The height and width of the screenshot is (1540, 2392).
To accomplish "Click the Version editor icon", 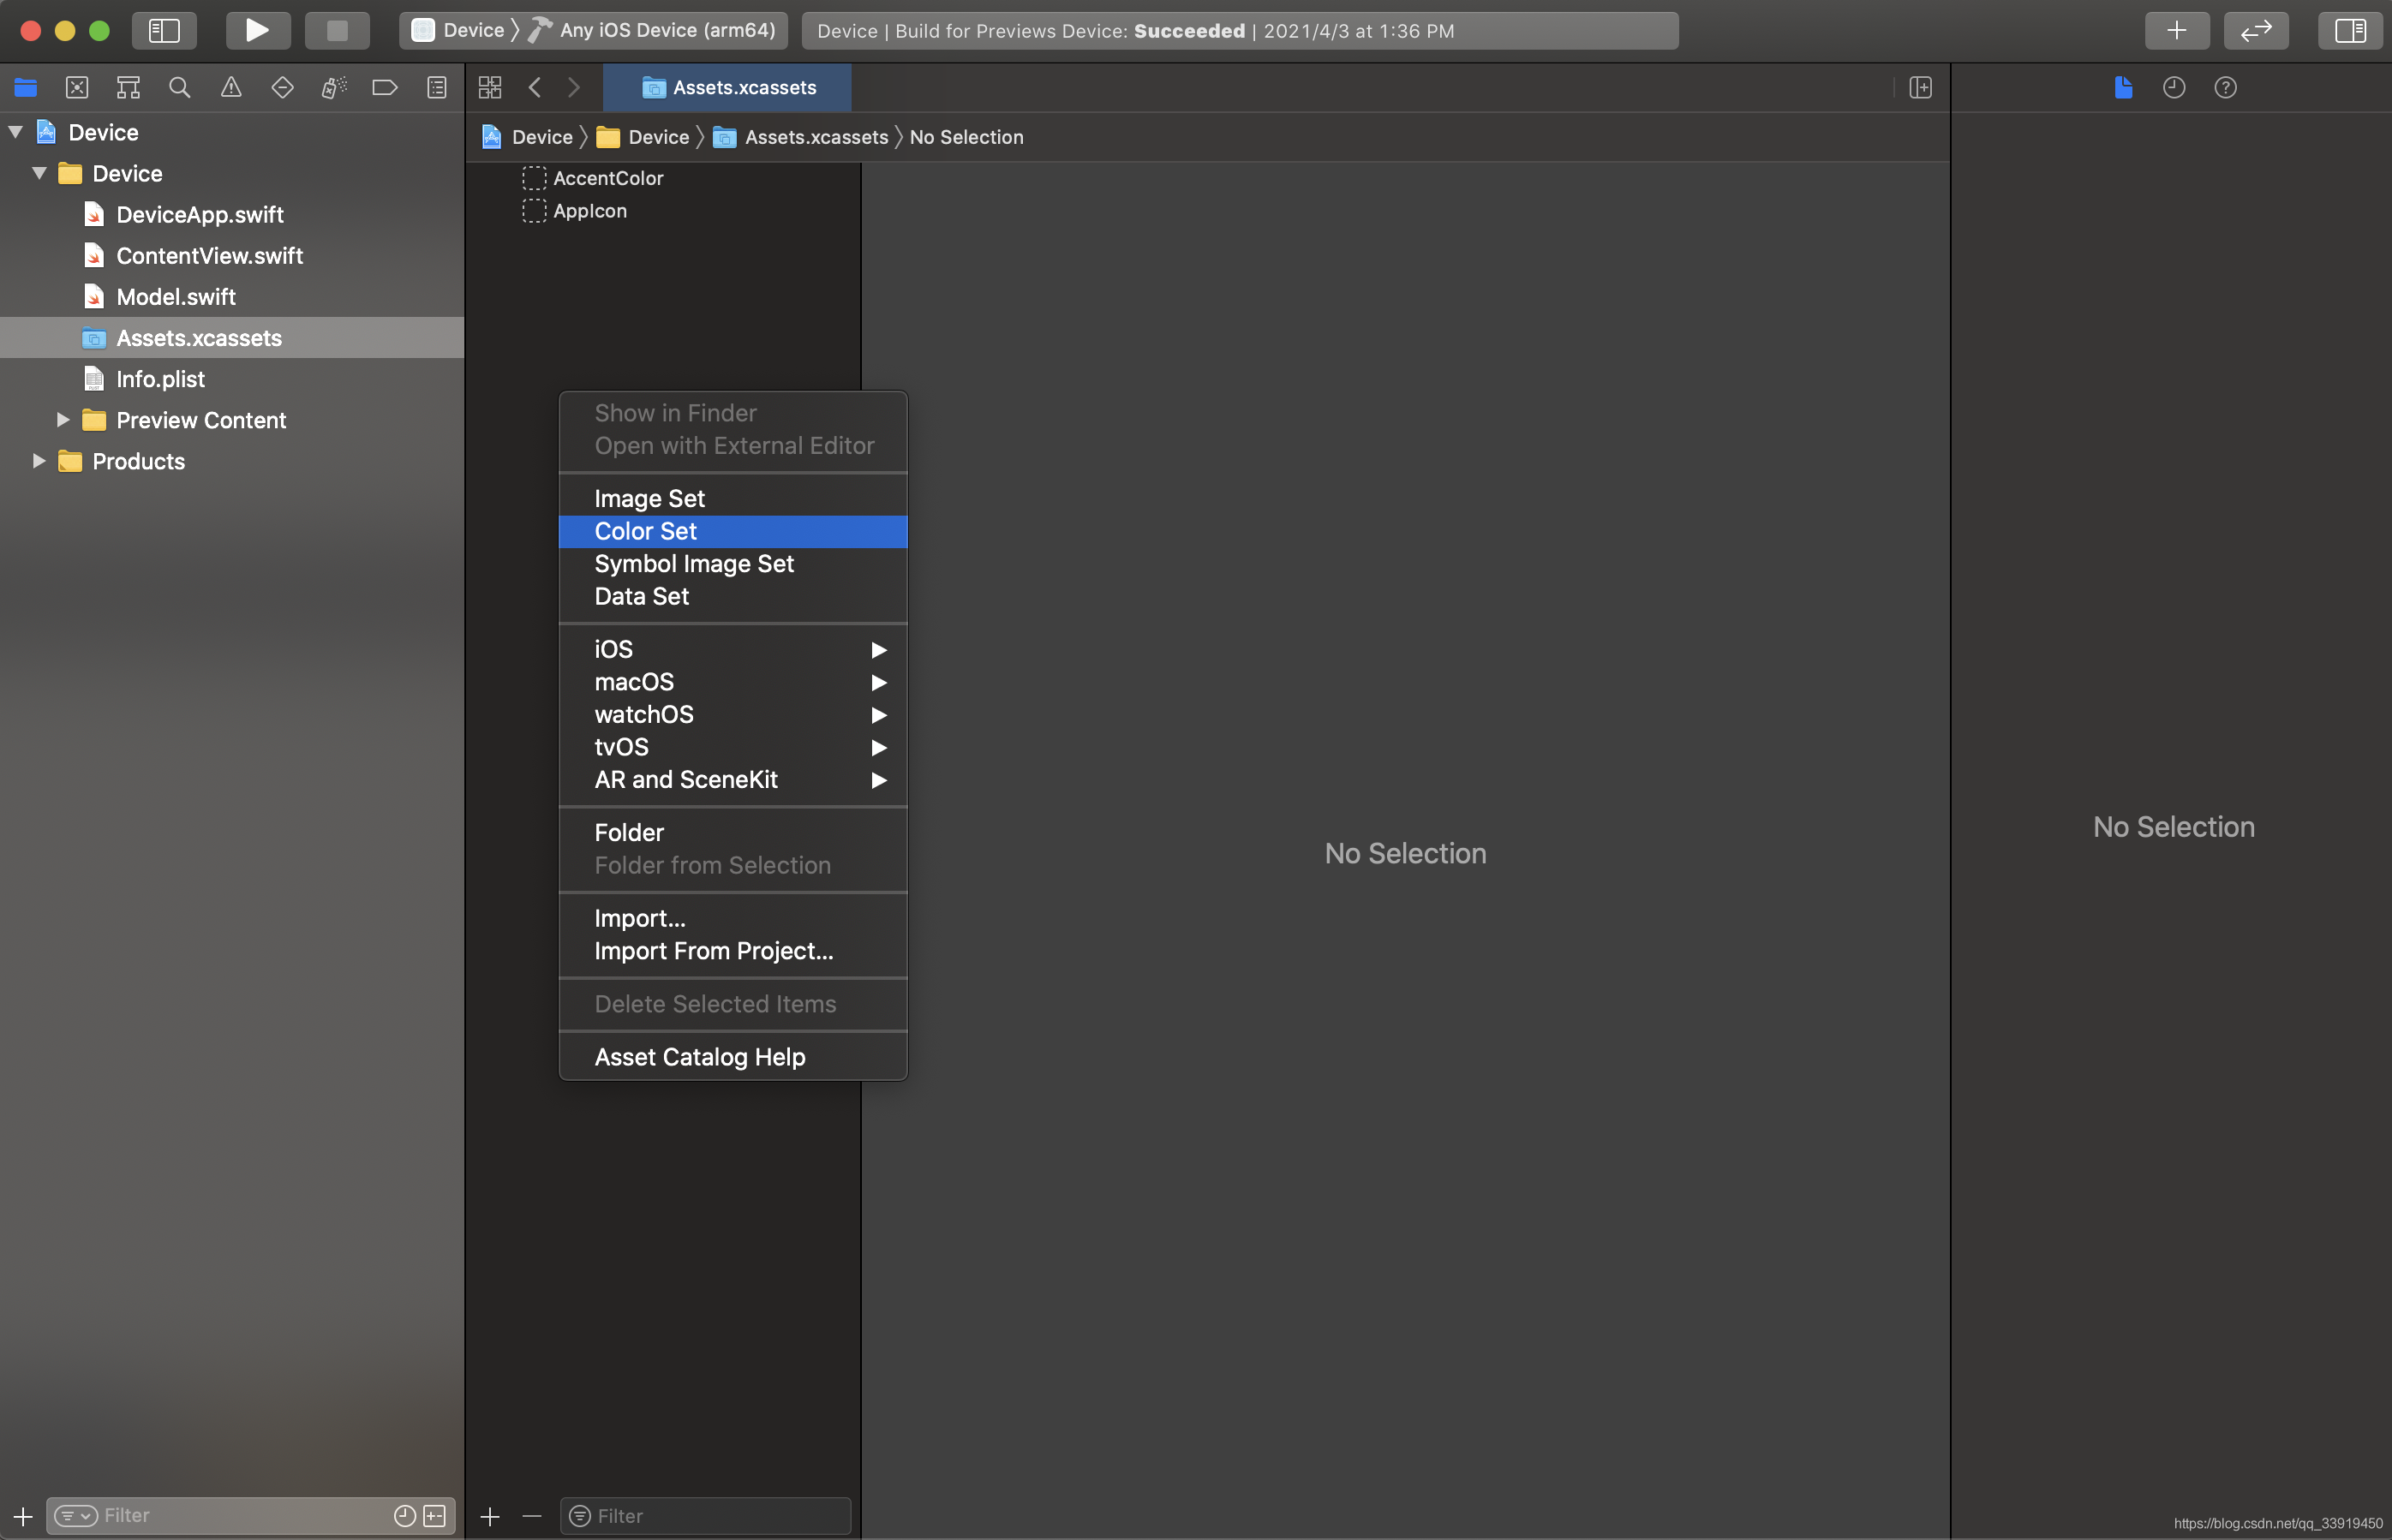I will pos(2174,87).
